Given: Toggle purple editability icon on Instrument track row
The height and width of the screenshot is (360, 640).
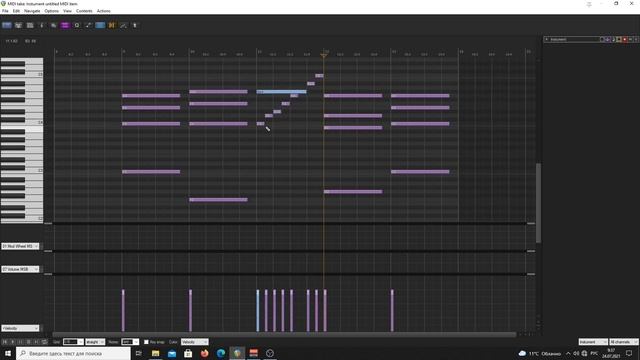Looking at the screenshot, I should coord(608,39).
